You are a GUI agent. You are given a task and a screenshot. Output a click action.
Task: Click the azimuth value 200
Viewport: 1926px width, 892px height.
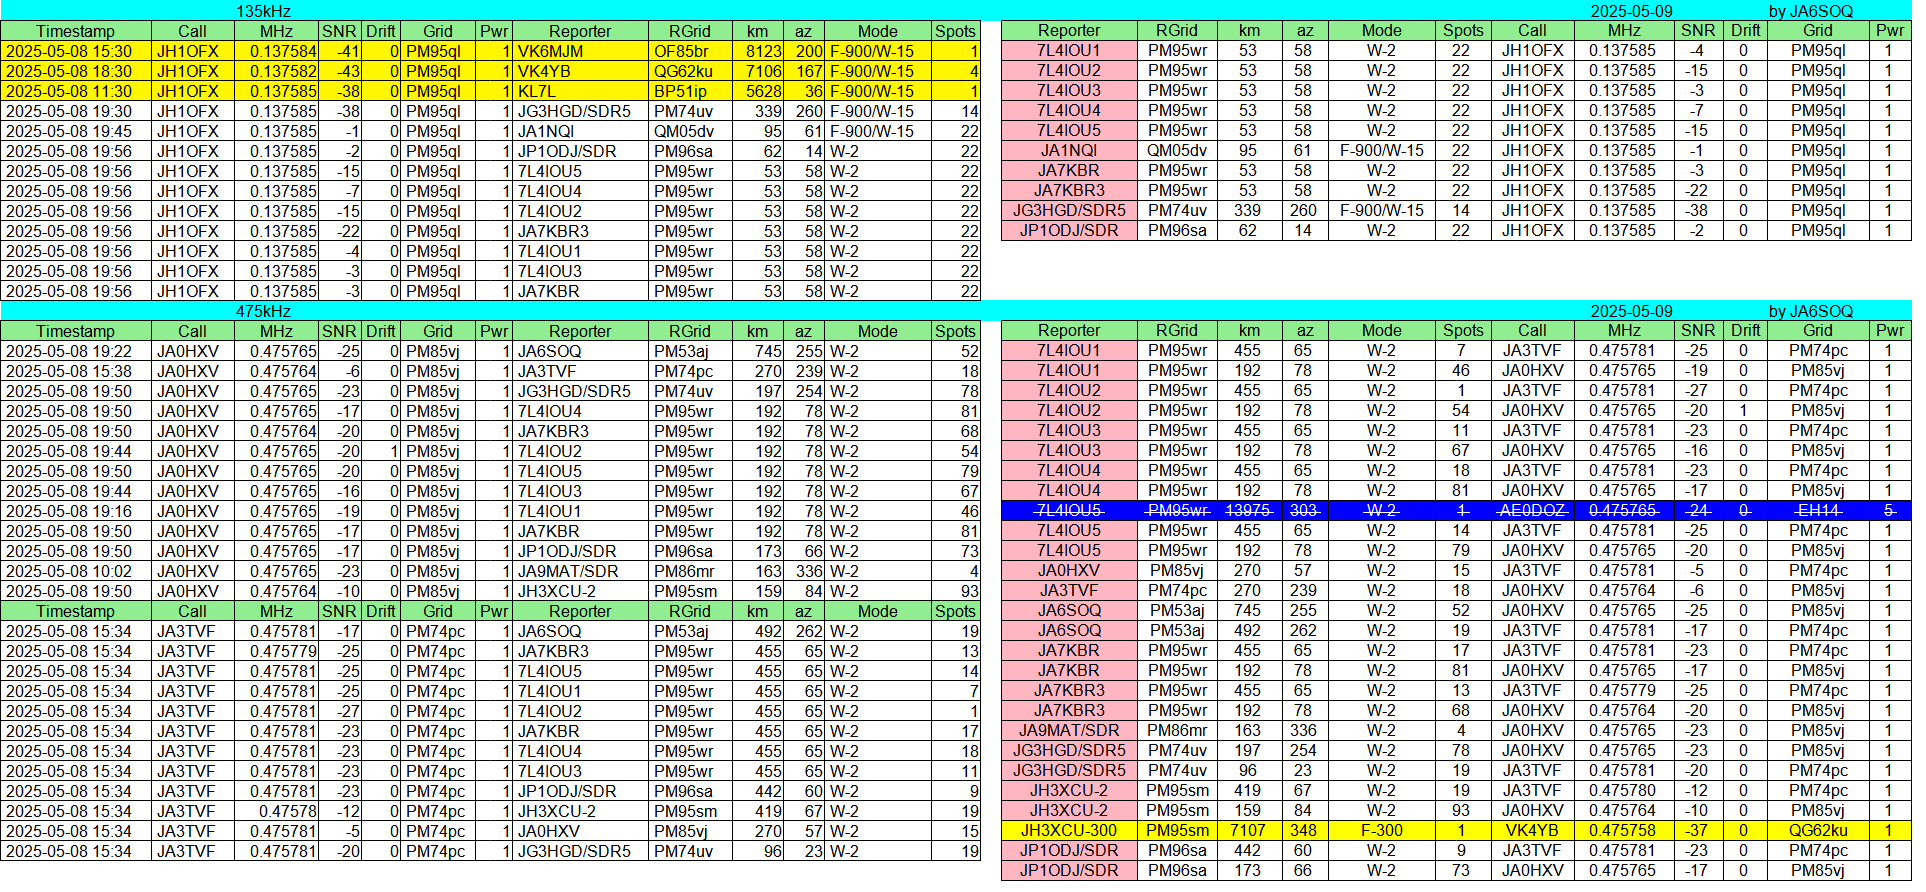coord(805,51)
